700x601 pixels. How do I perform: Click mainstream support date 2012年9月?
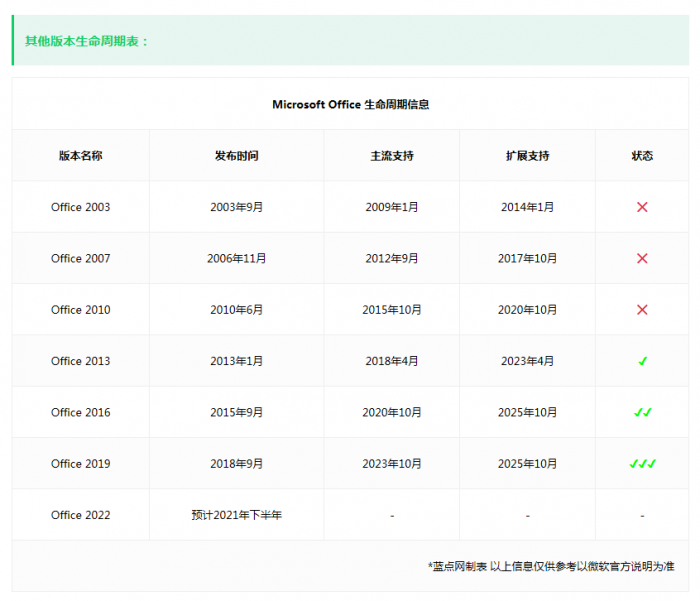click(392, 259)
